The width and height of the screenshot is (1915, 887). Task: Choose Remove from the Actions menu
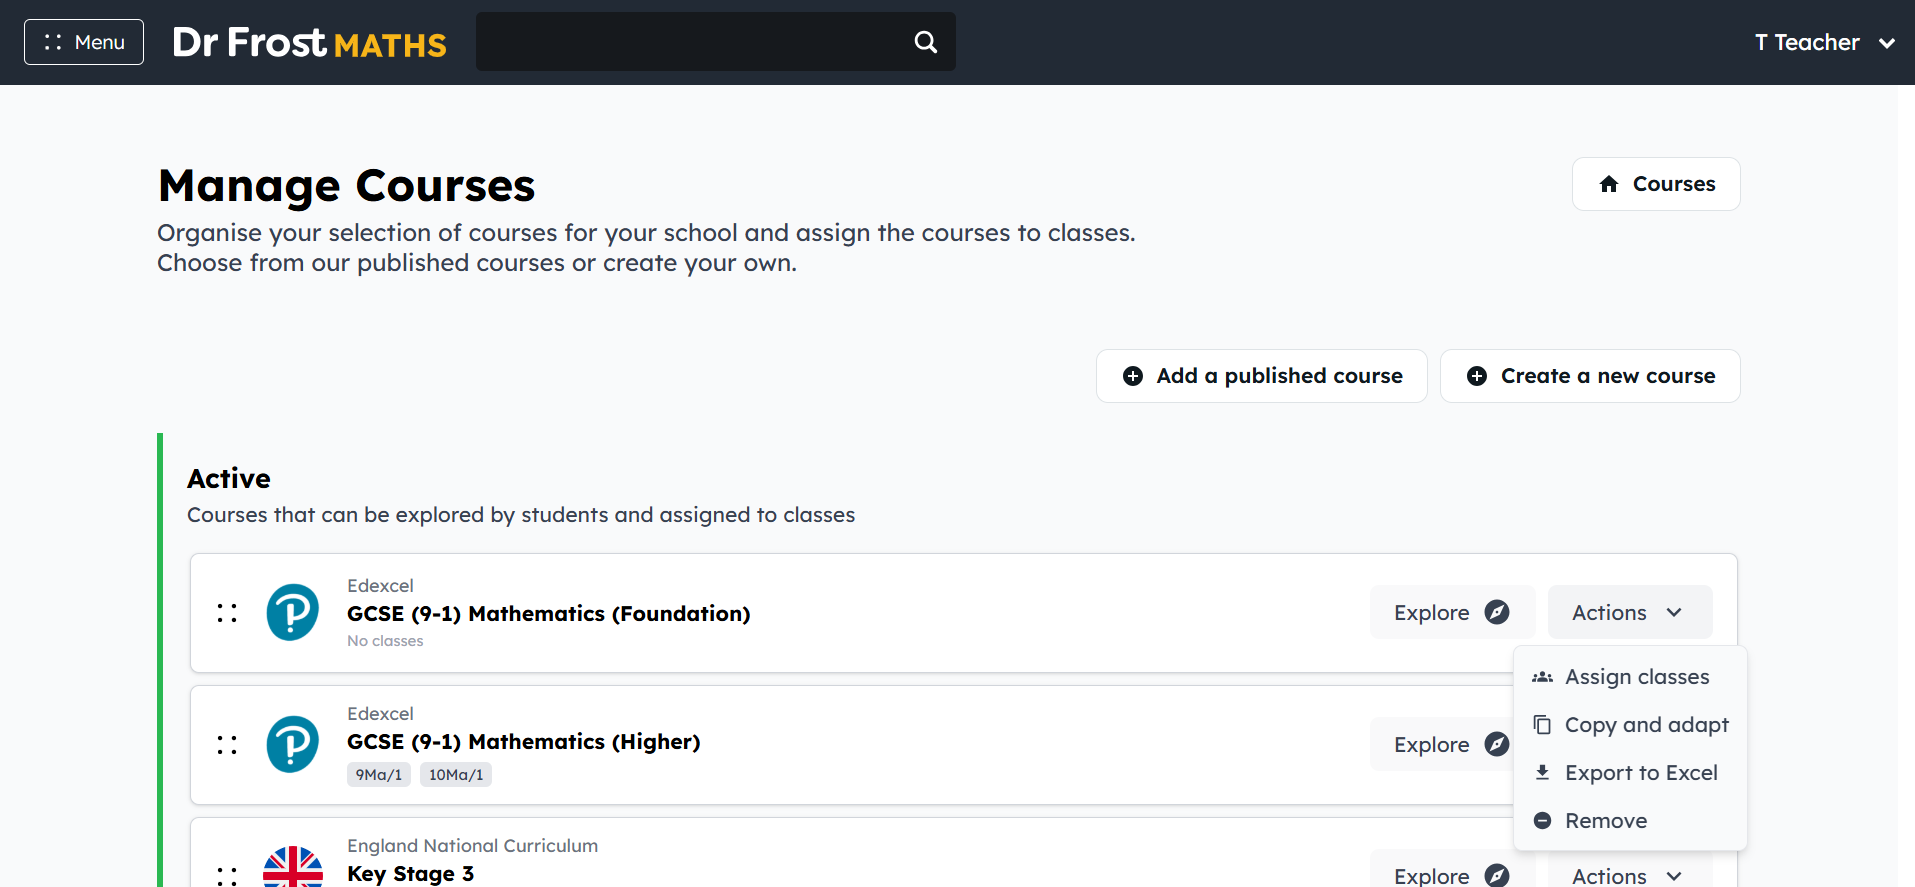[1630, 821]
